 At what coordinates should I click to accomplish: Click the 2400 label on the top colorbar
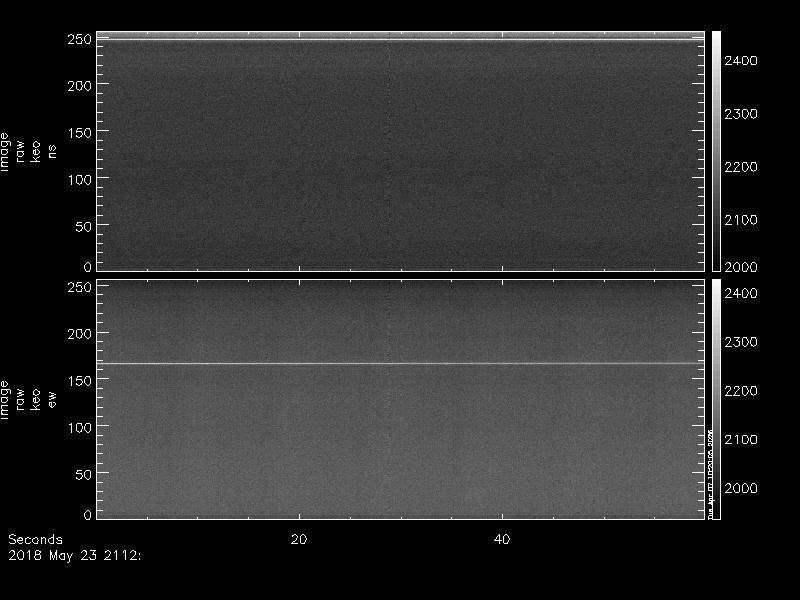coord(741,61)
